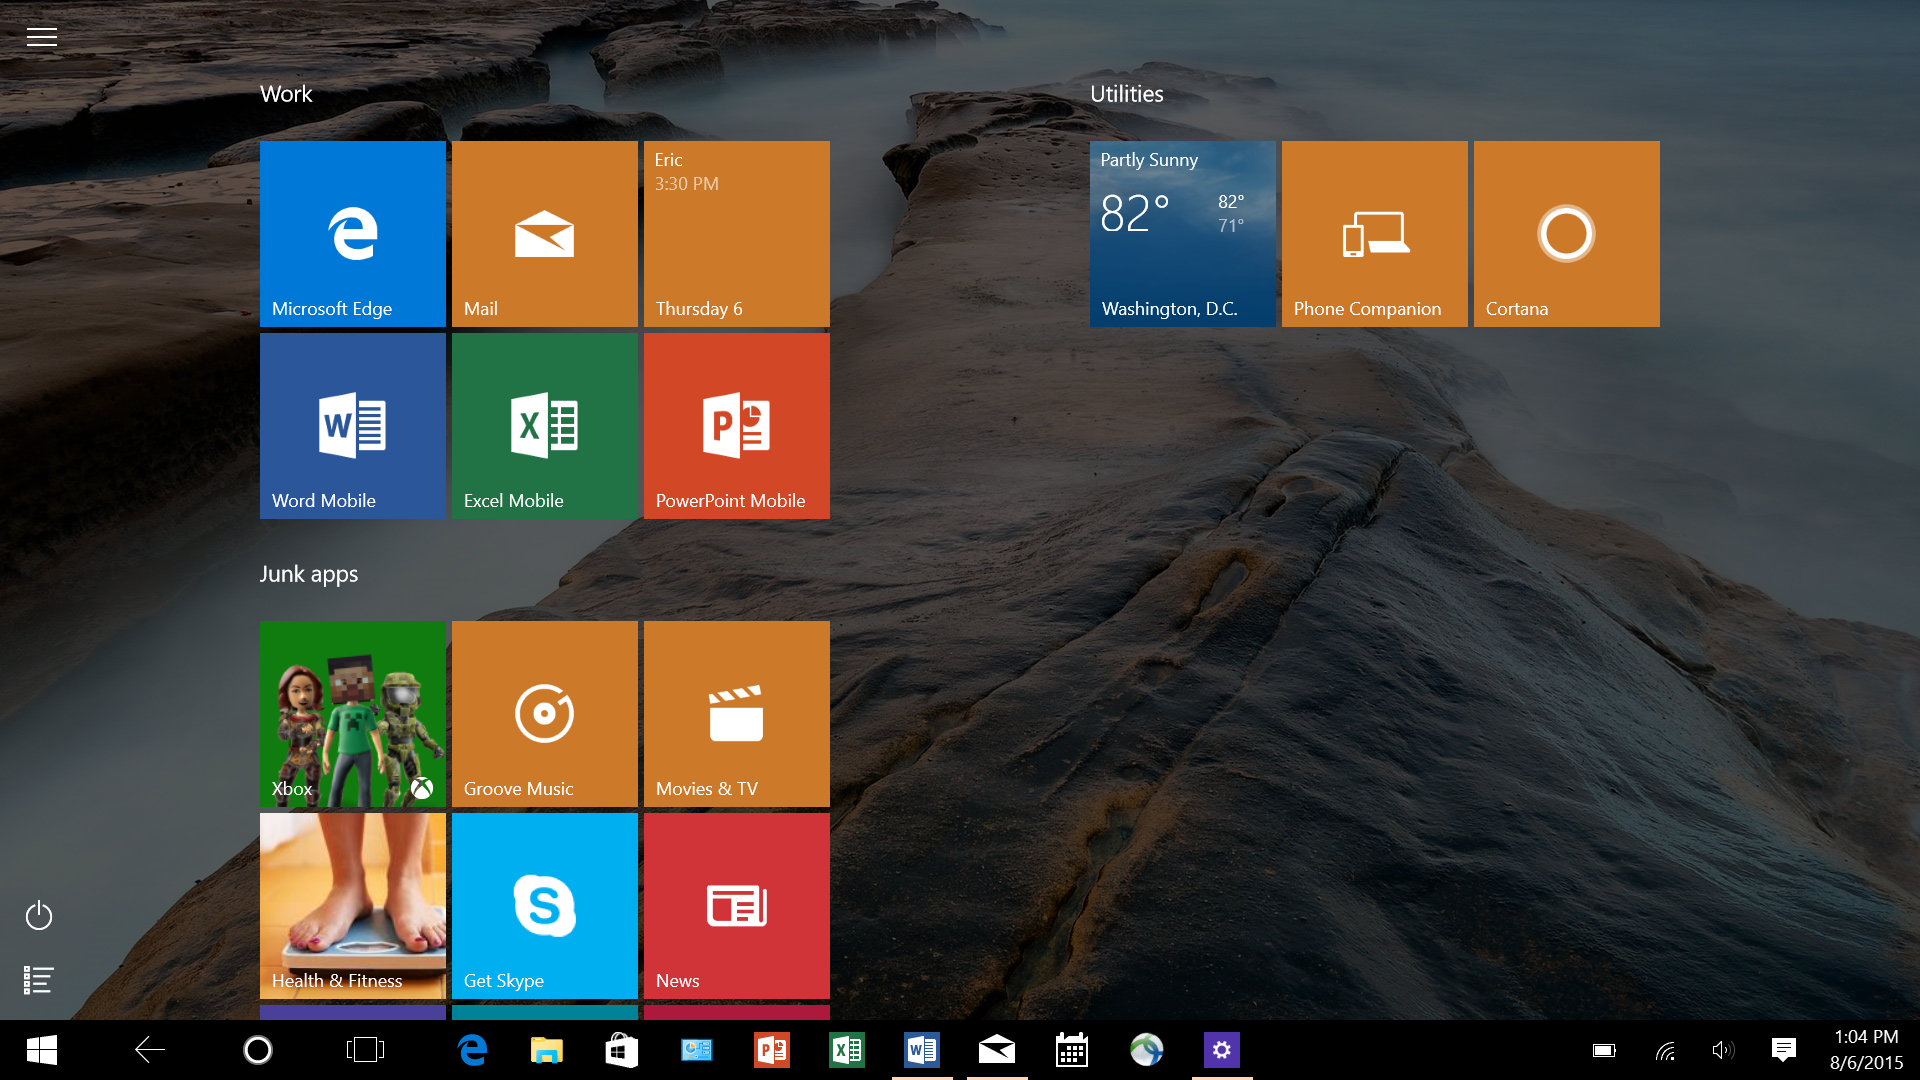Open the Wi-Fi network icon
Screen dimensions: 1920x1080
1665,1051
